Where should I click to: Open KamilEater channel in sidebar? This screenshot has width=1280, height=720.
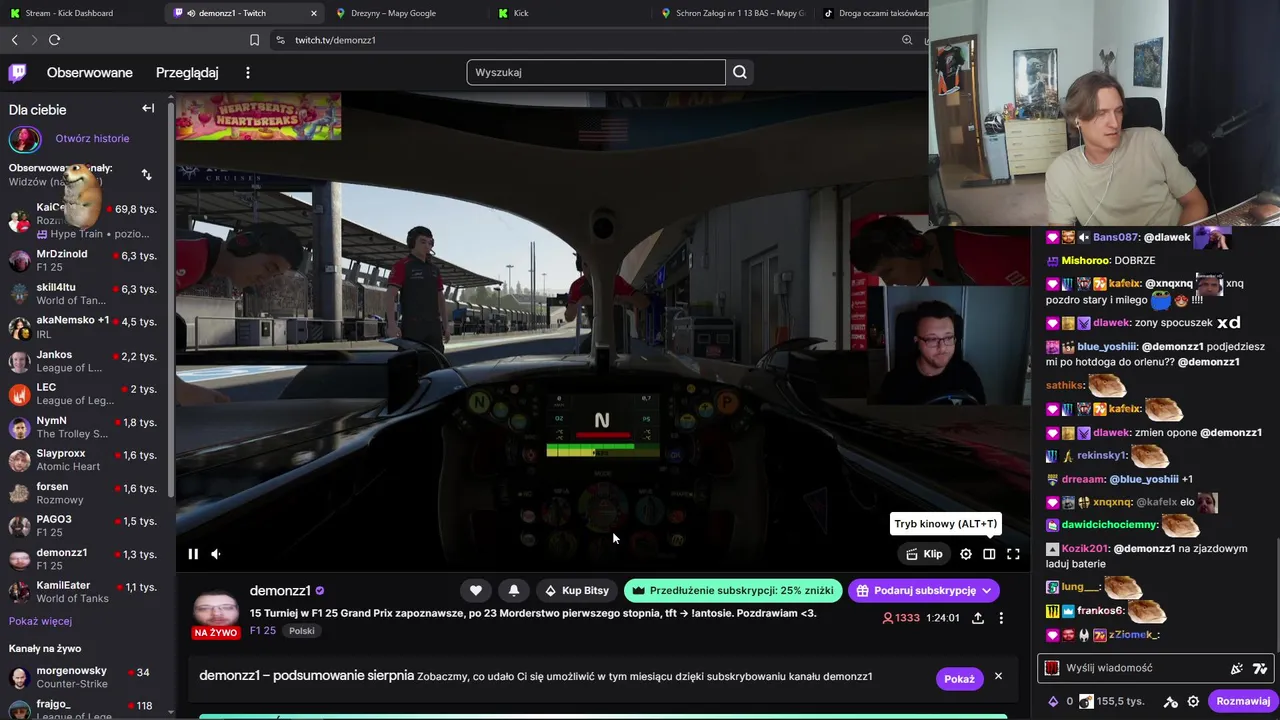click(84, 592)
